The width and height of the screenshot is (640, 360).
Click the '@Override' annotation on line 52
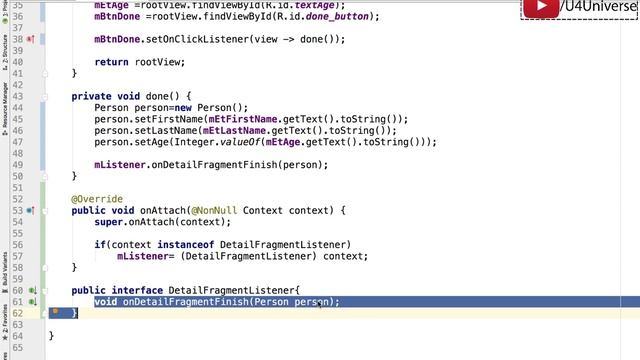click(x=97, y=199)
